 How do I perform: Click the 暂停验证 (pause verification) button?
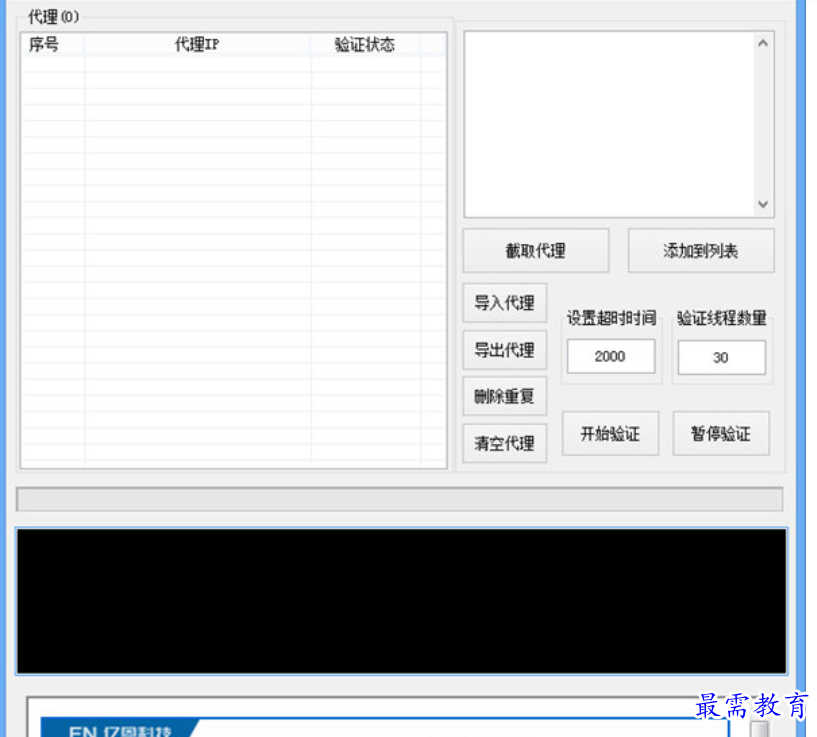(720, 433)
